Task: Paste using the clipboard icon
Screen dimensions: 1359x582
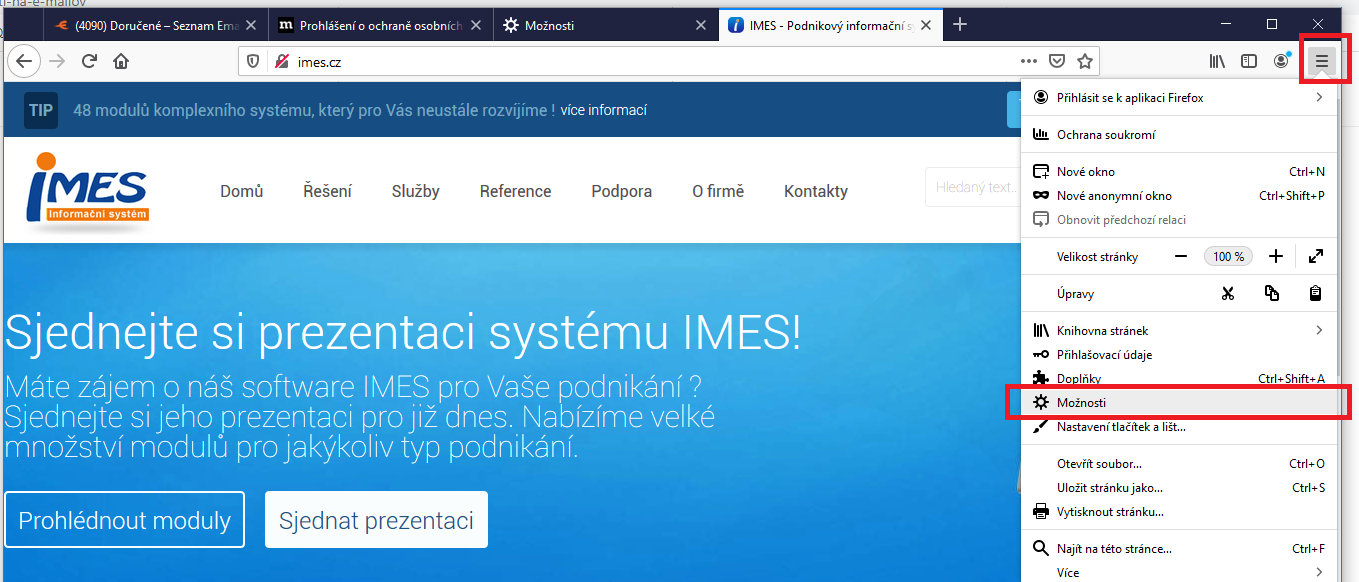Action: coord(1316,294)
